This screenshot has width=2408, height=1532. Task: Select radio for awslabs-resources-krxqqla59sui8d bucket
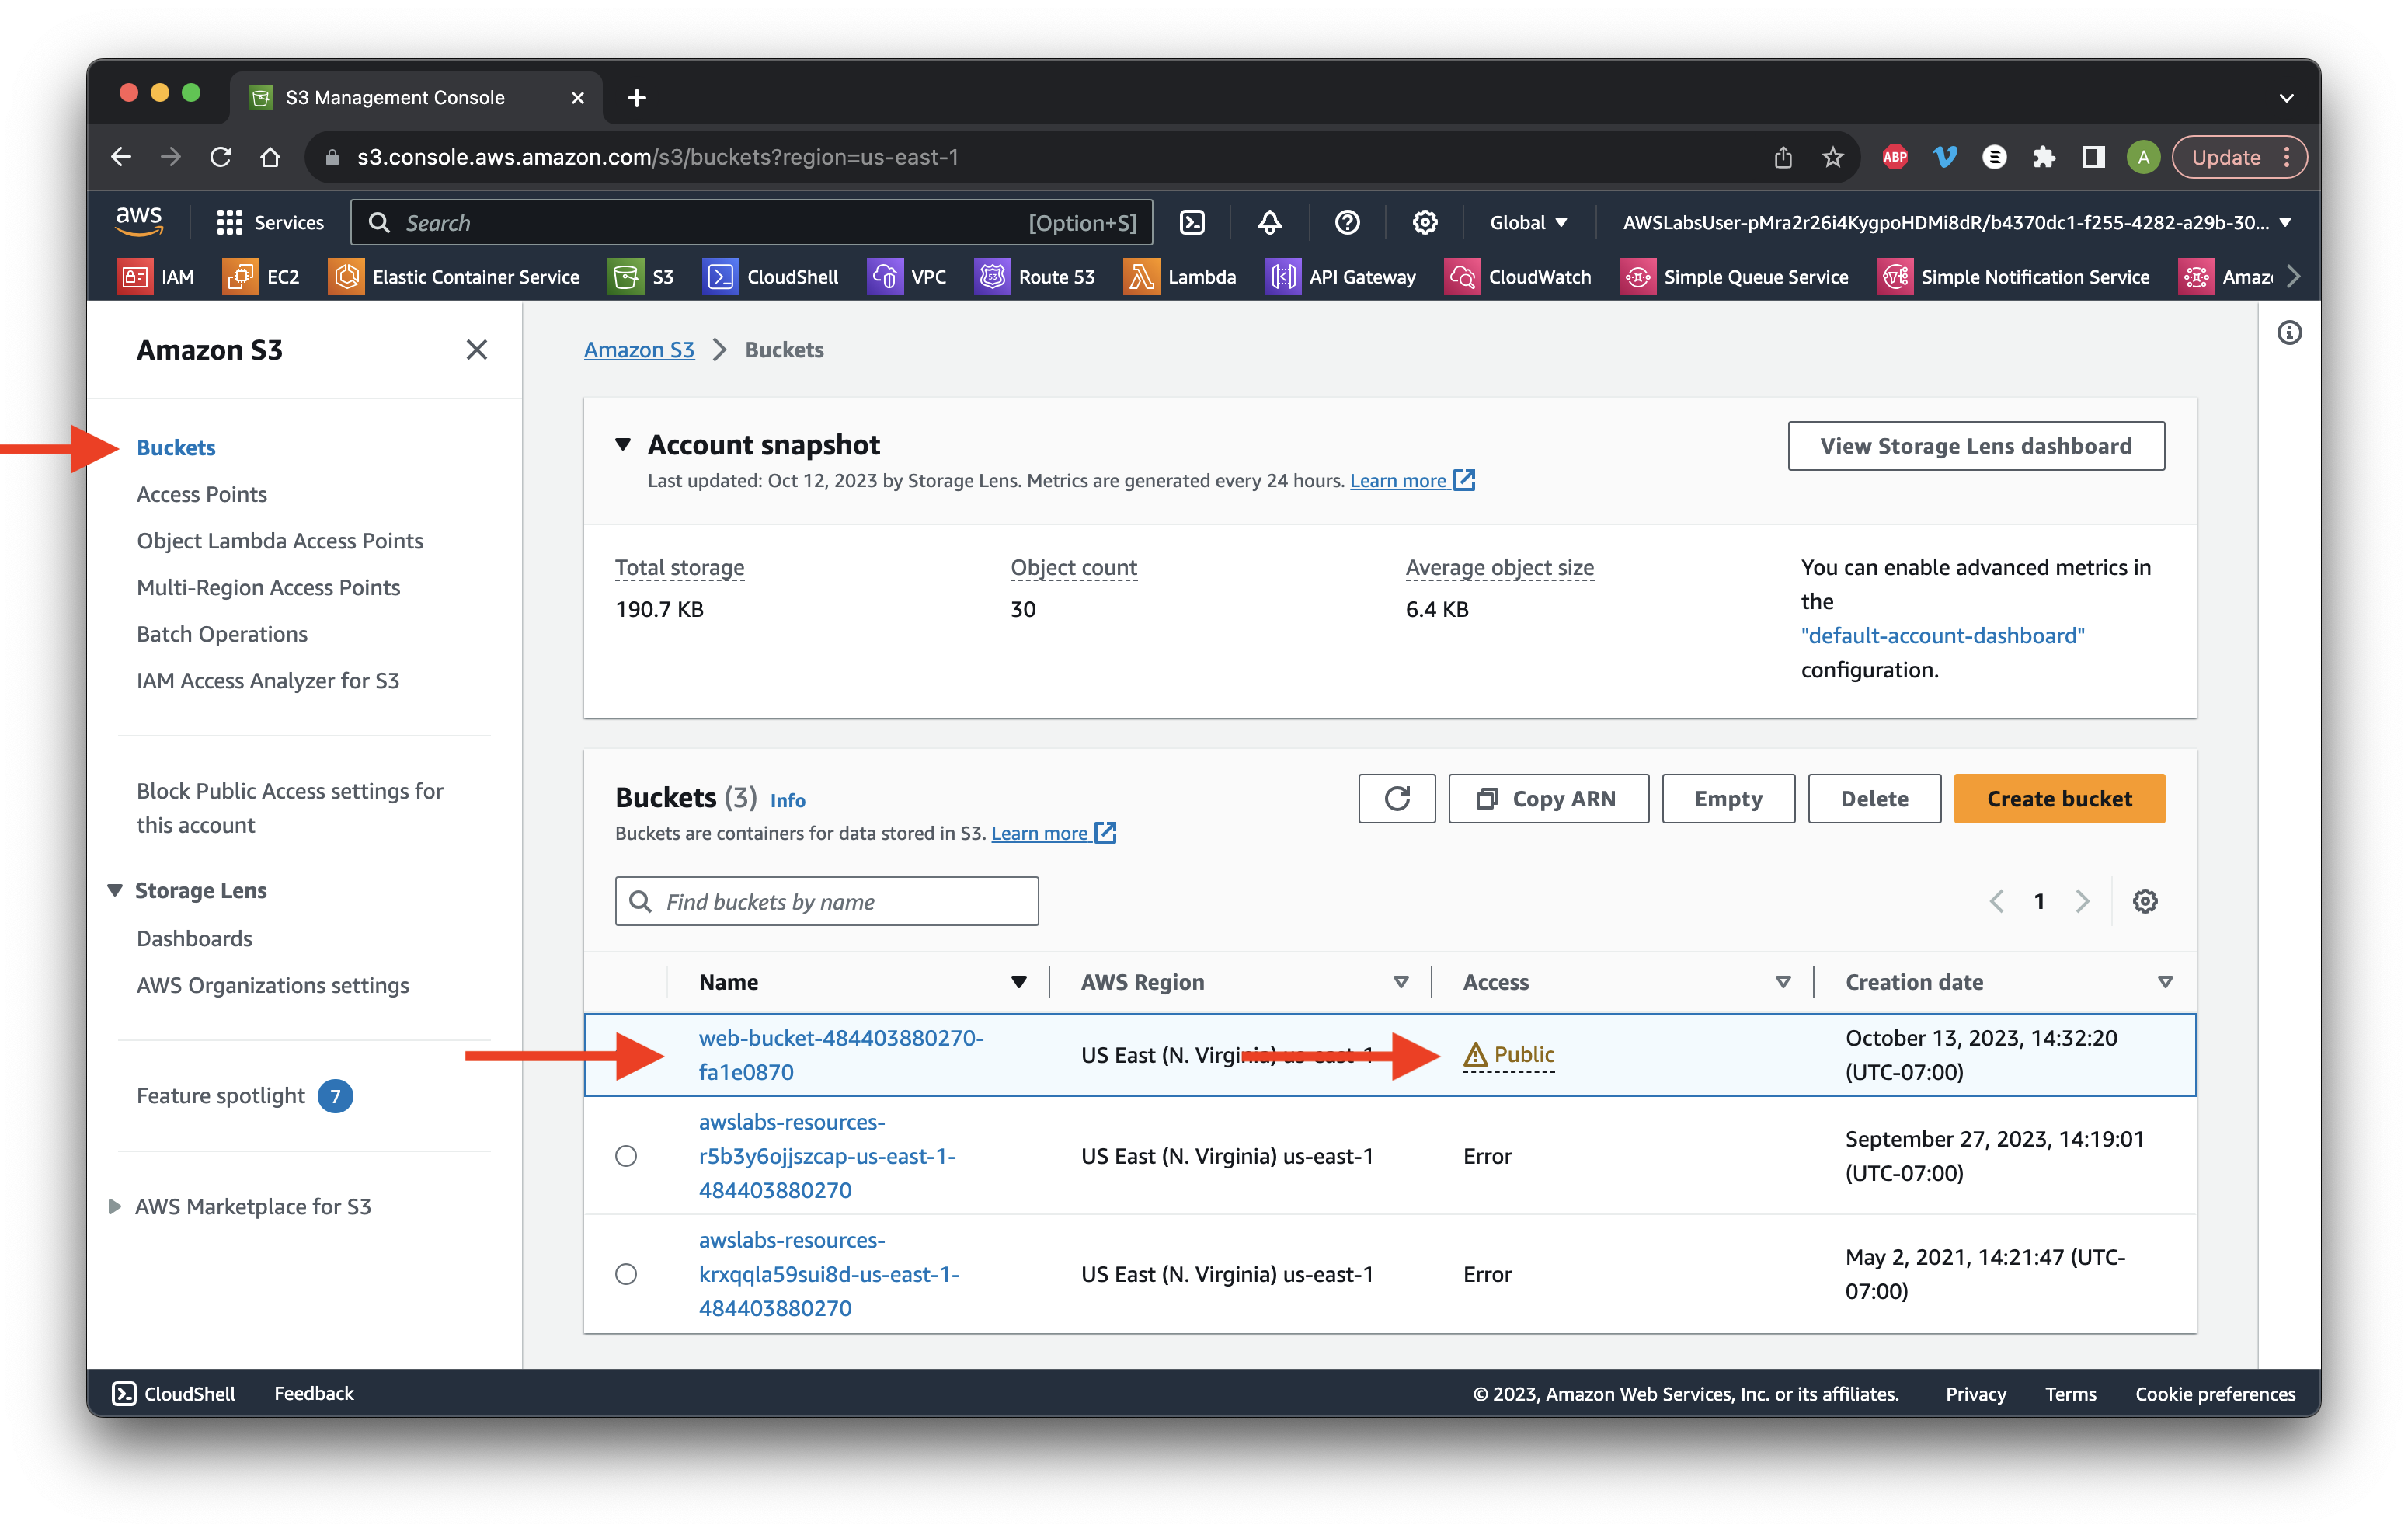[626, 1274]
